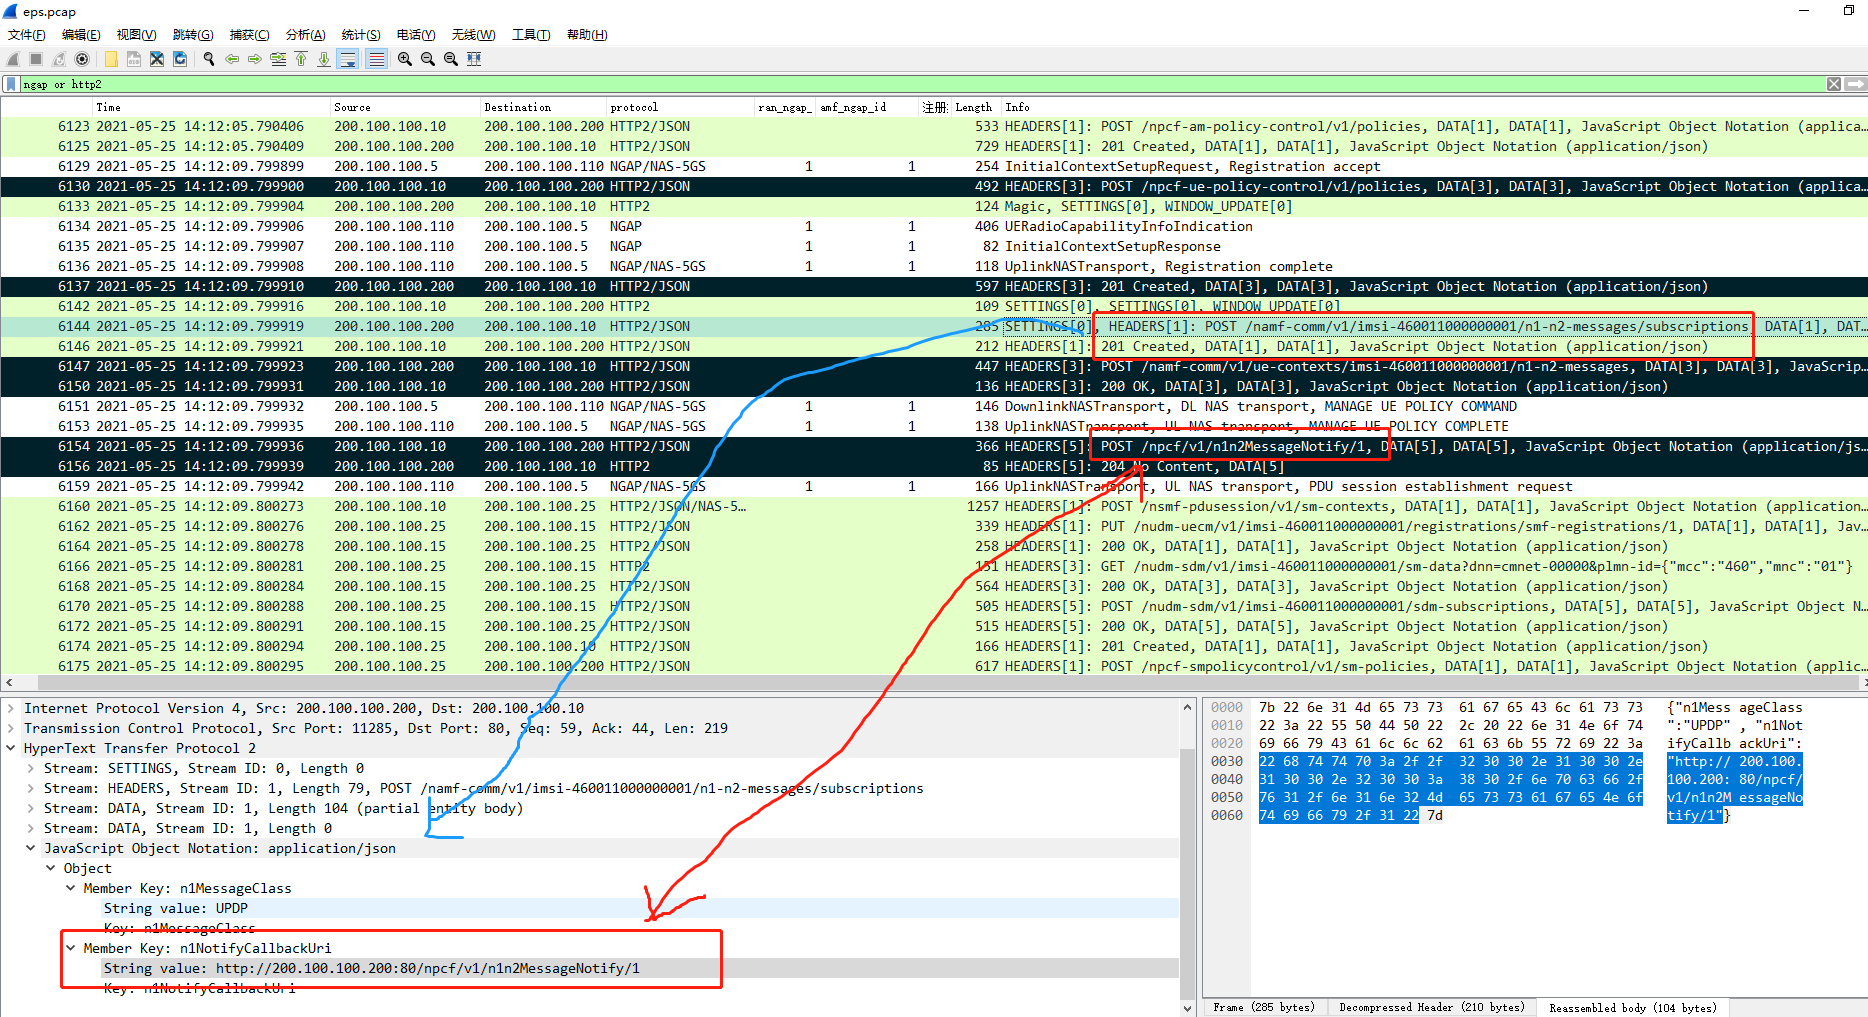Collapse HyperText Transfer Protocol 2 node
Viewport: 1868px width, 1017px height.
[11, 749]
